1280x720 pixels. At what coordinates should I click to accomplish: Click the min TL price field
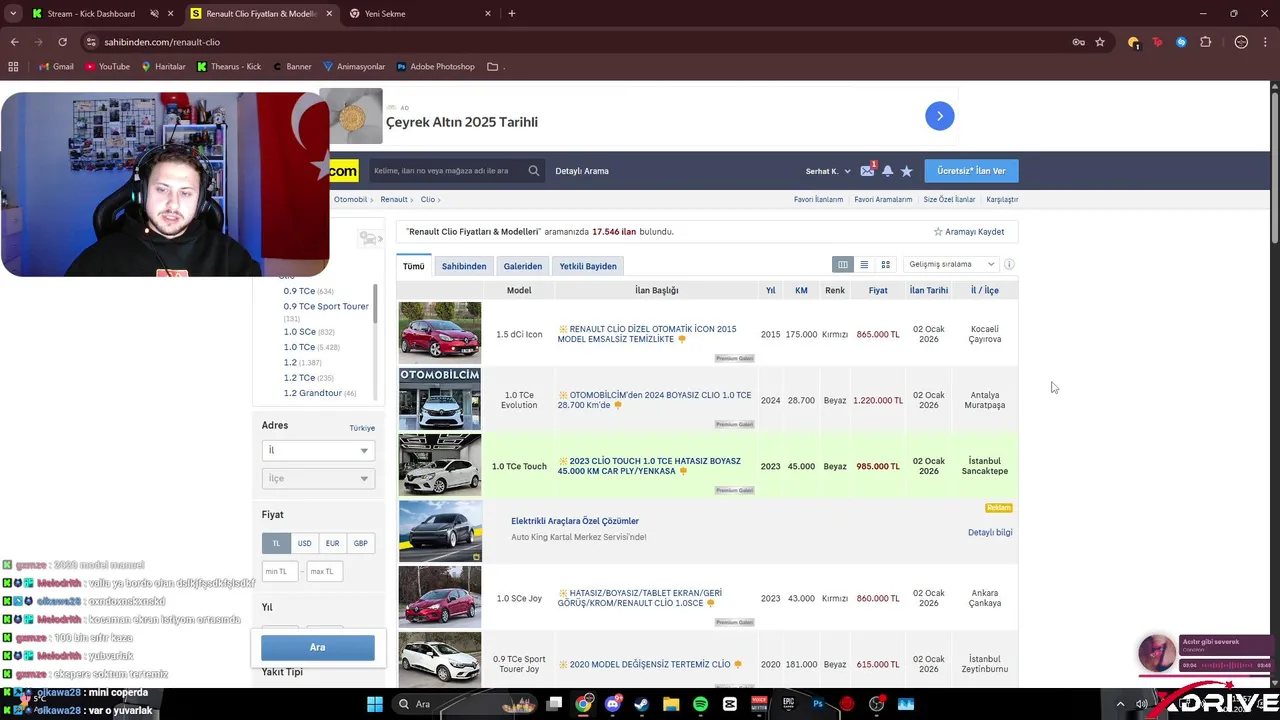(x=280, y=571)
